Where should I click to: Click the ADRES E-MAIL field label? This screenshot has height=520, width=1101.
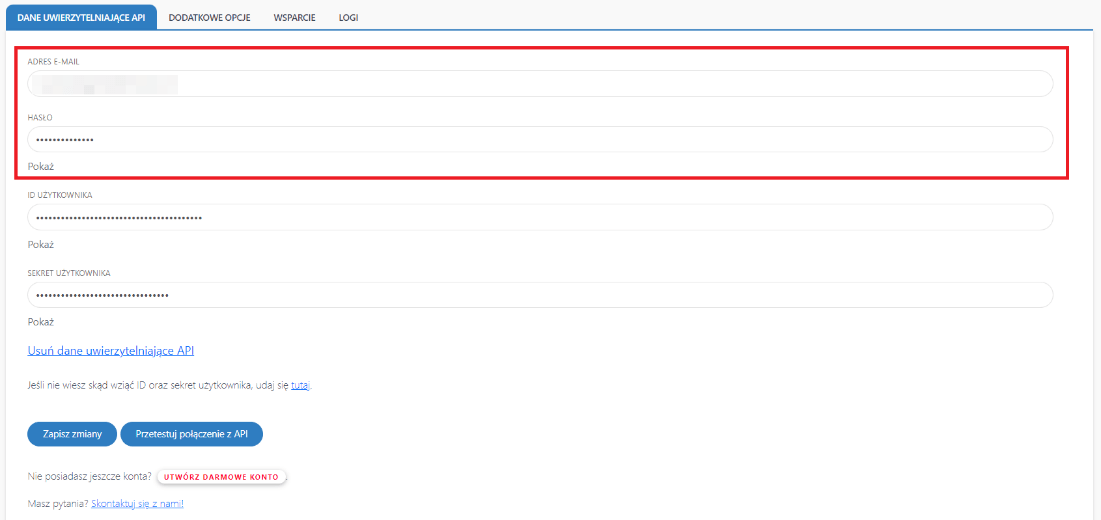coord(53,62)
